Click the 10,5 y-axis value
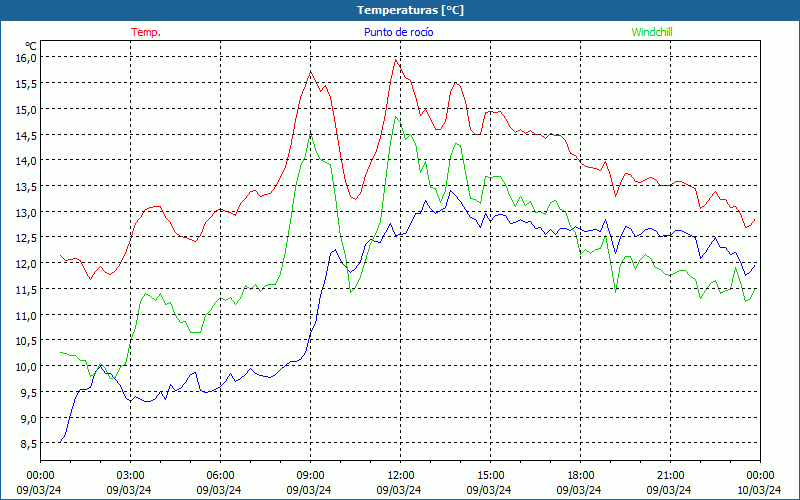Viewport: 800px width, 500px height. 26,341
